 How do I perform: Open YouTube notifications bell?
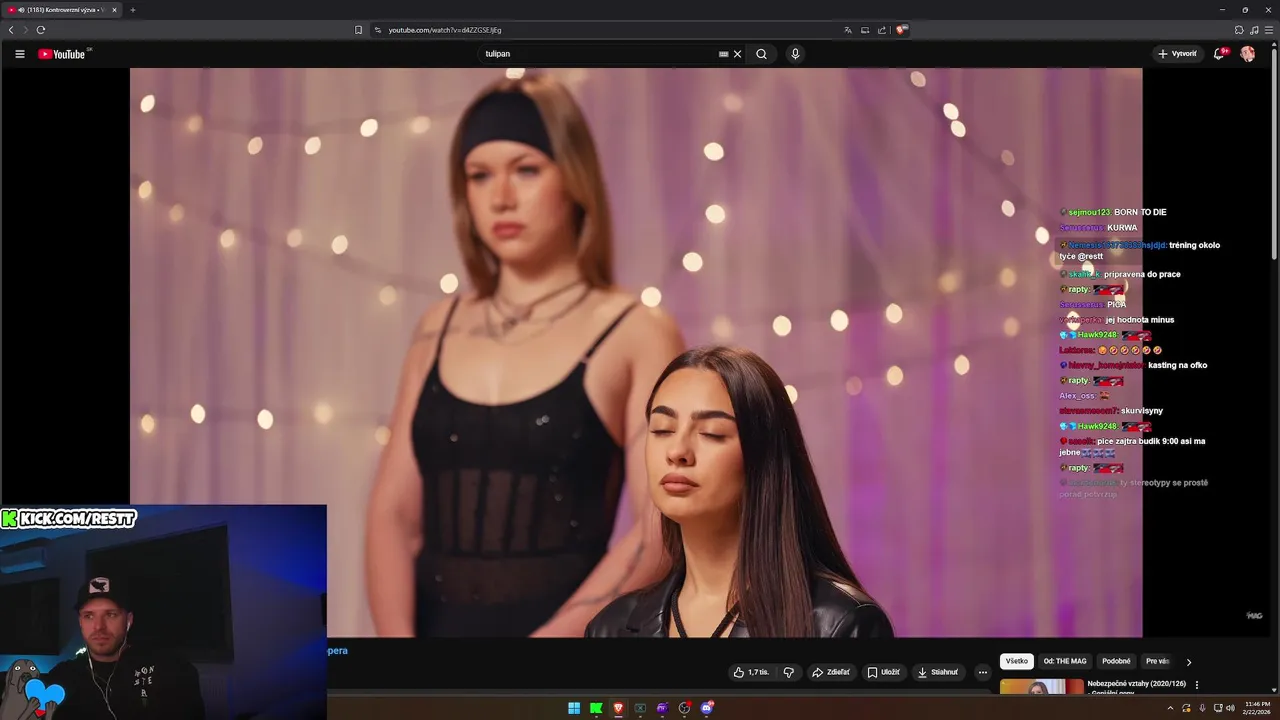[x=1218, y=54]
